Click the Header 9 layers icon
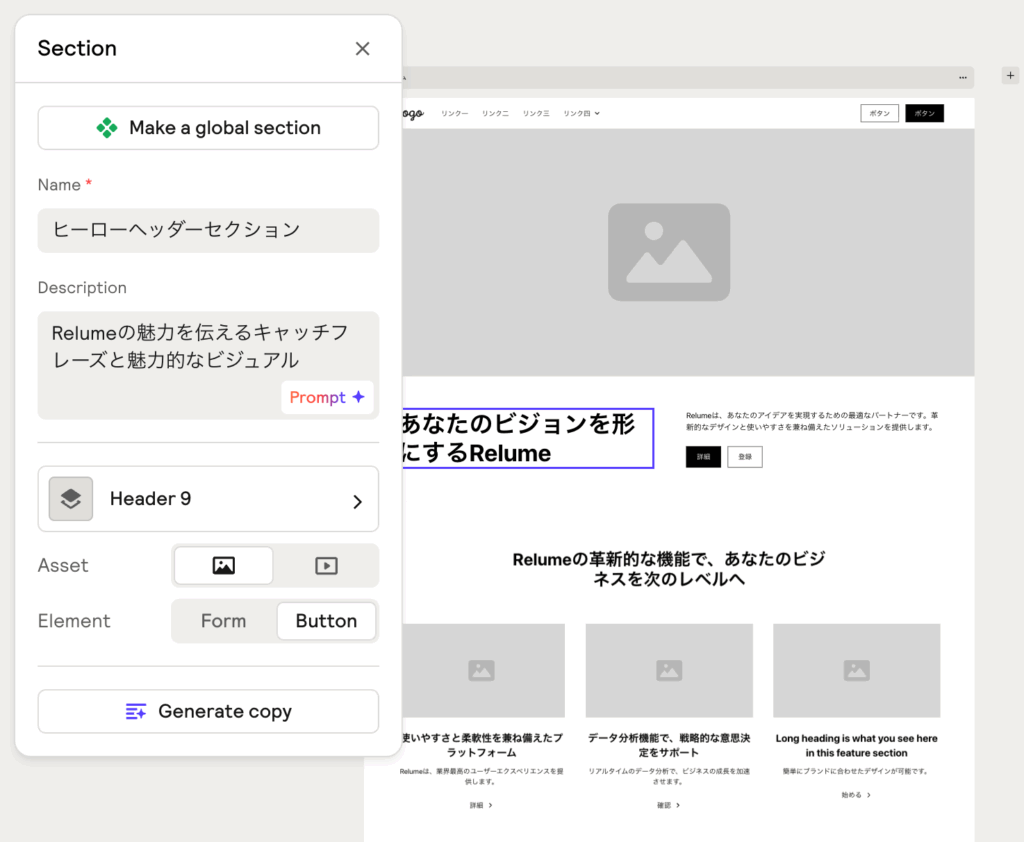The width and height of the screenshot is (1024, 842). 71,499
